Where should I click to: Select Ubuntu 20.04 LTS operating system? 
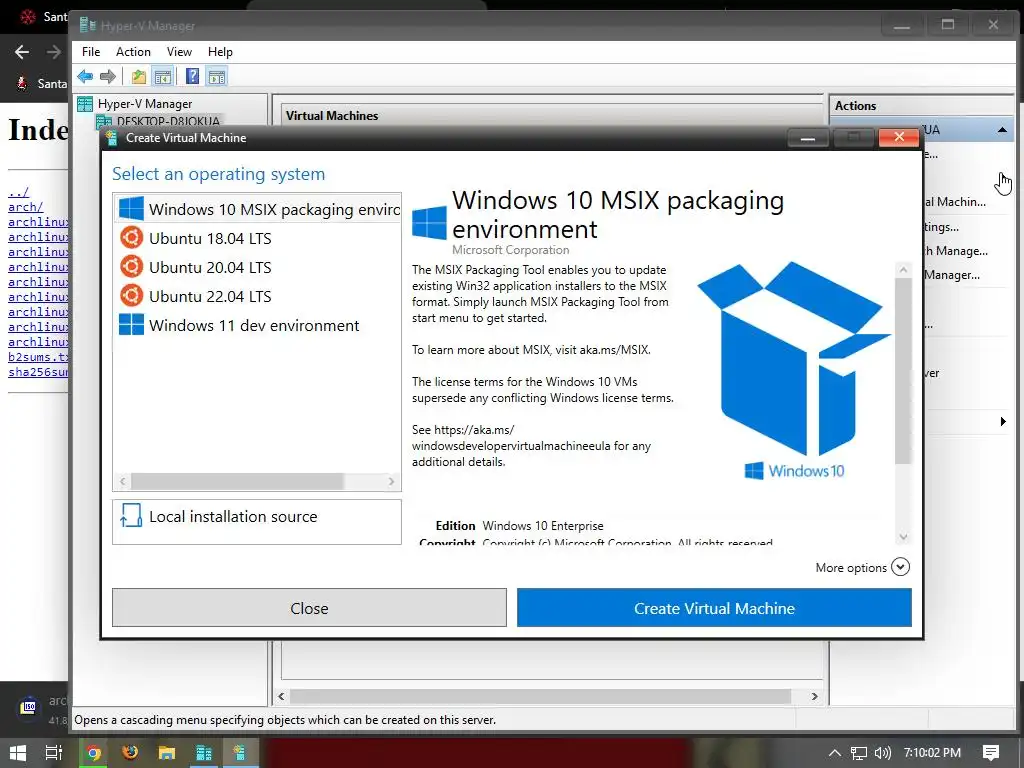tap(257, 267)
